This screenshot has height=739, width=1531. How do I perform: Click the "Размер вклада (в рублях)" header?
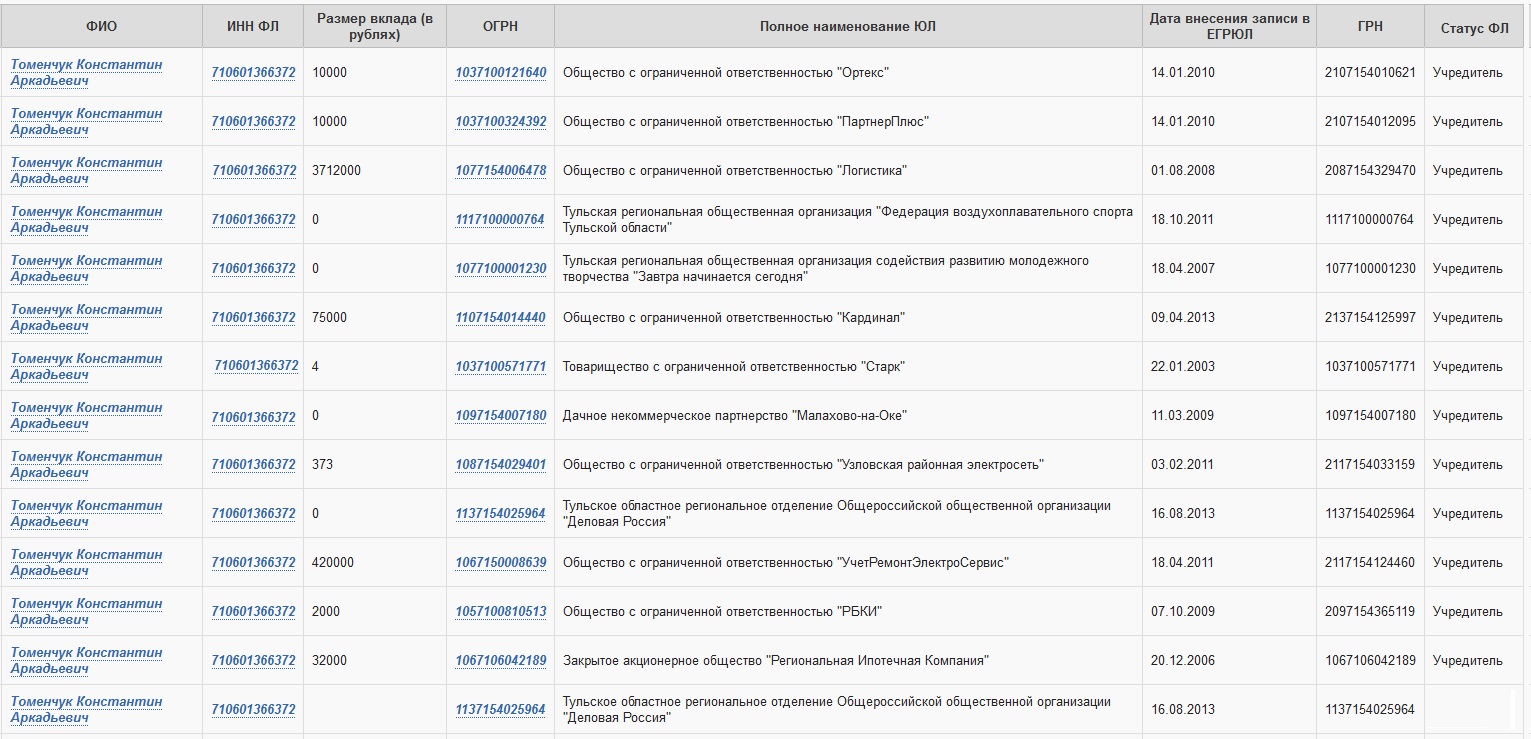click(x=373, y=27)
